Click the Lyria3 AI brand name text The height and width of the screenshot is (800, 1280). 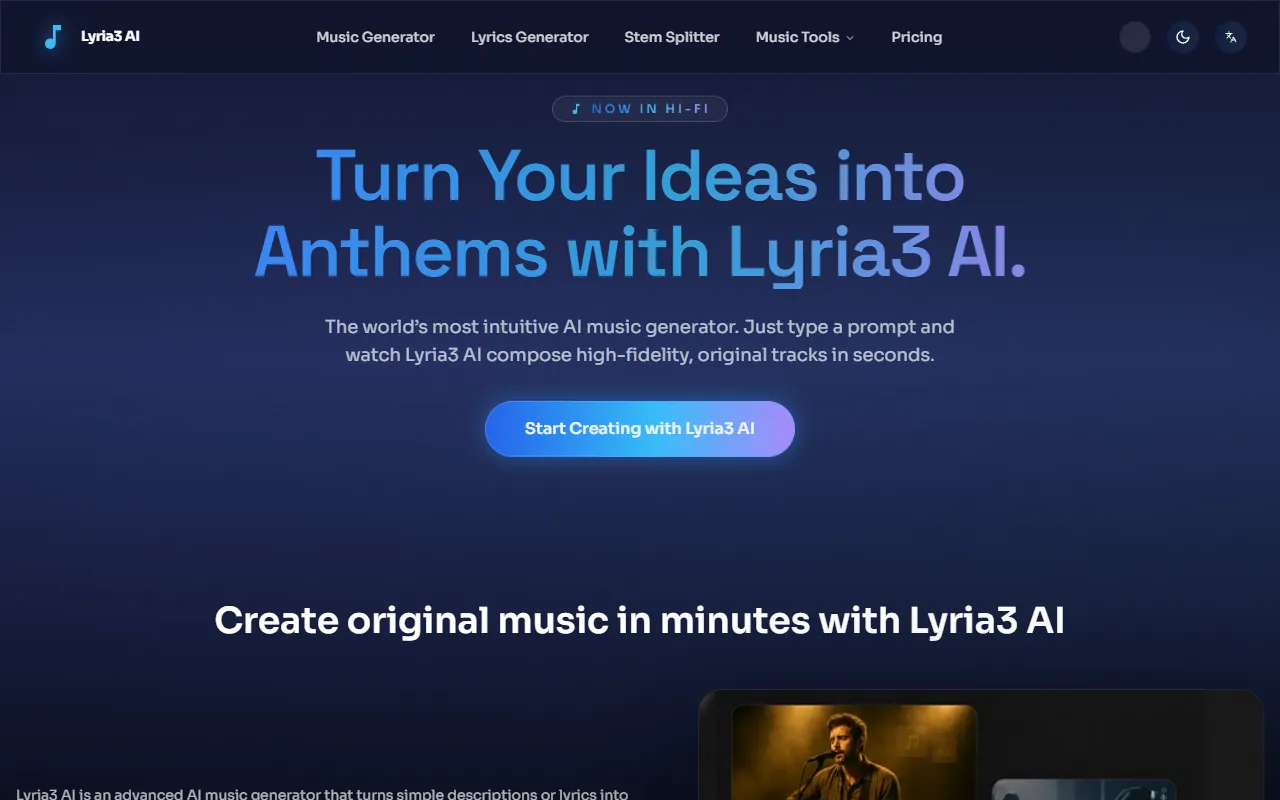click(x=110, y=37)
